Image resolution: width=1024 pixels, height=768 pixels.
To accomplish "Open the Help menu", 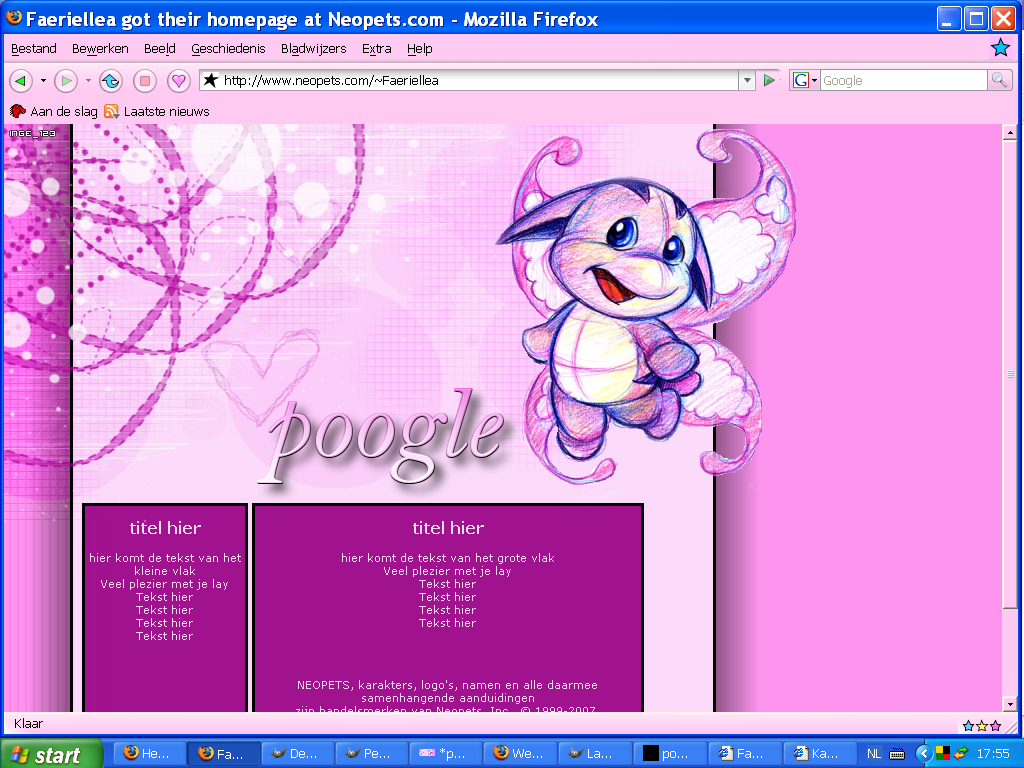I will click(x=420, y=48).
